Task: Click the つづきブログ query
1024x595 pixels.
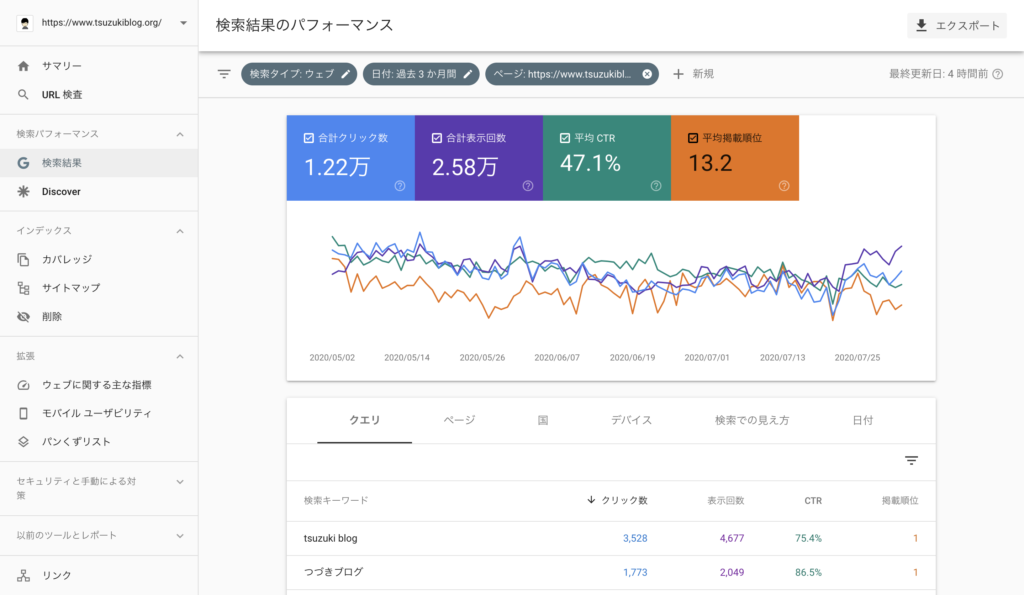Action: pyautogui.click(x=334, y=572)
